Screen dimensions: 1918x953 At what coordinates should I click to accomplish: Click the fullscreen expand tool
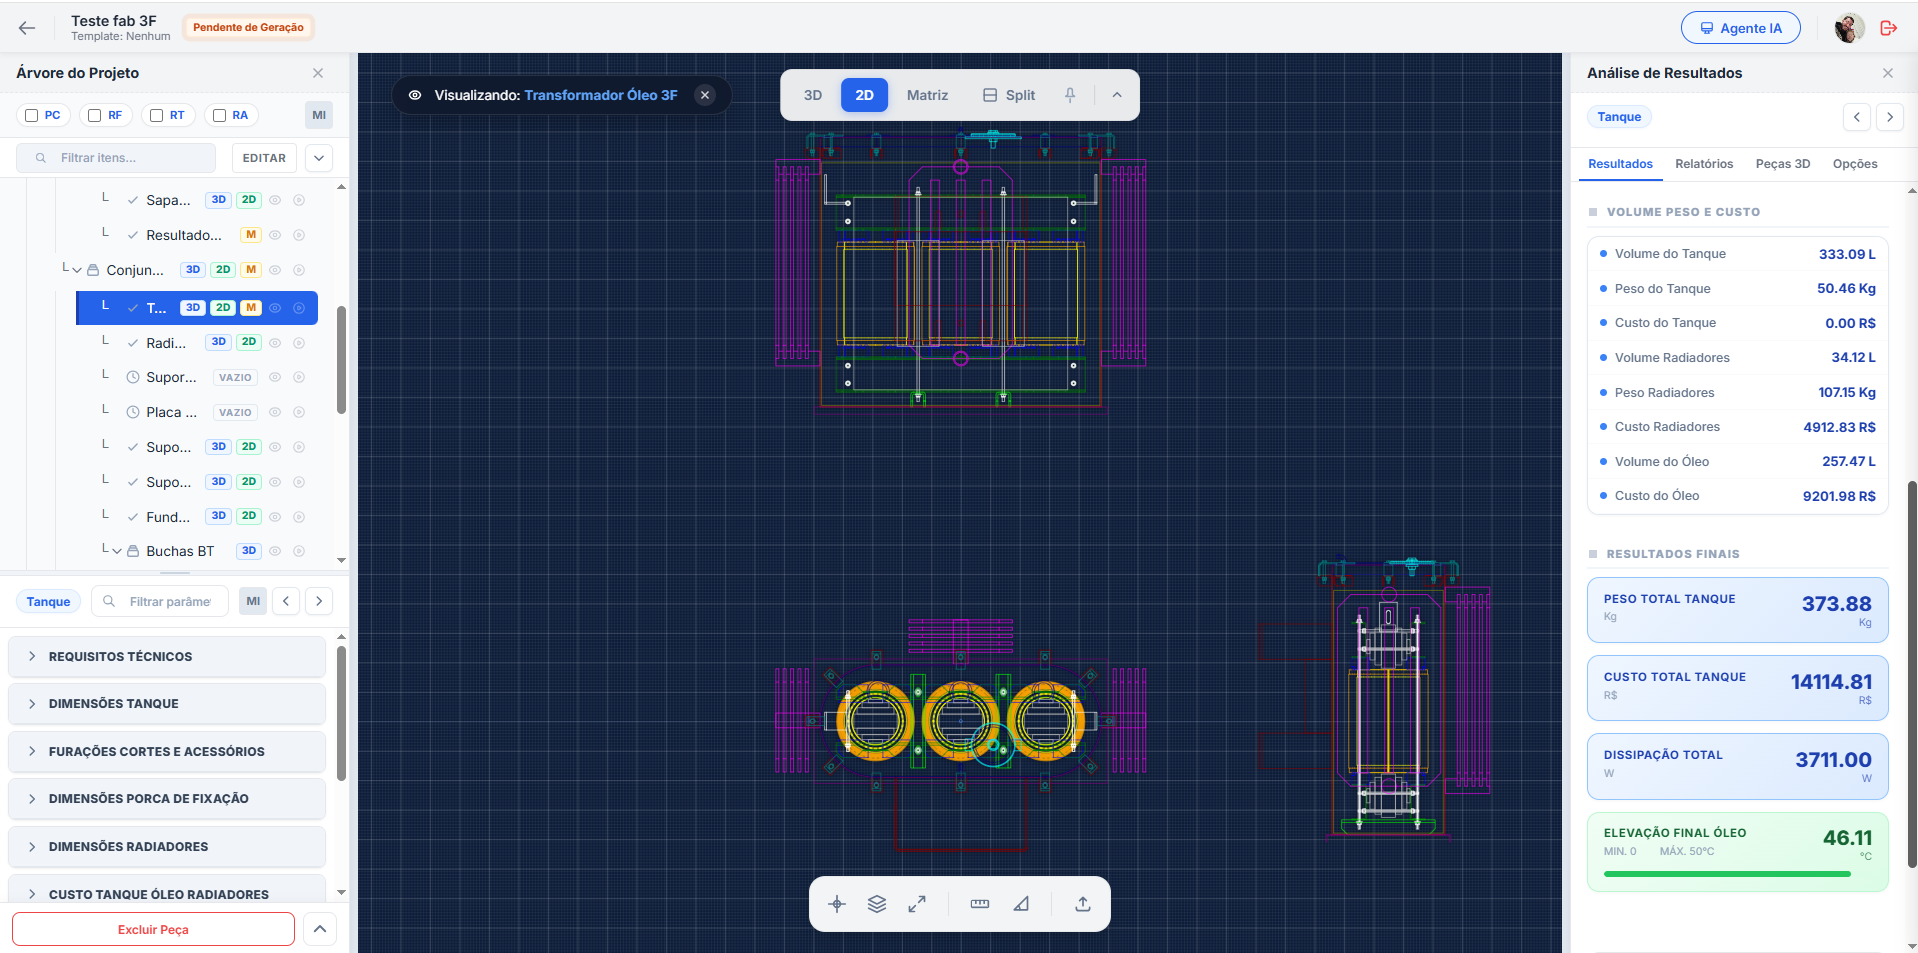[917, 904]
